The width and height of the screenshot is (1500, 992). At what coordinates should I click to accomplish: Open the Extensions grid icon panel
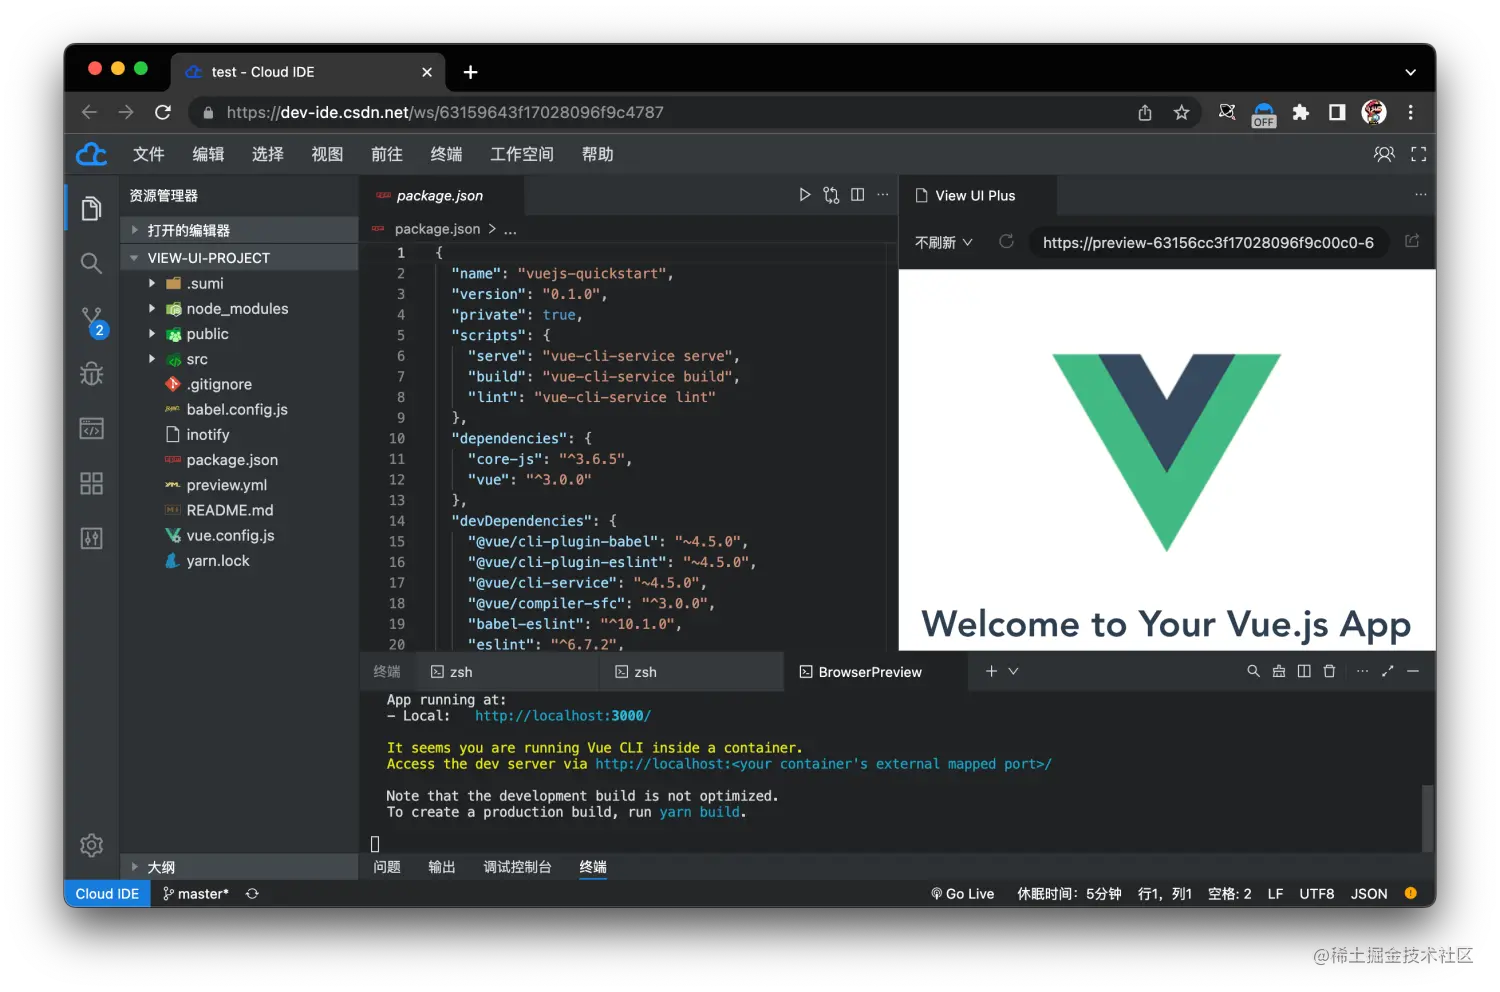click(91, 484)
